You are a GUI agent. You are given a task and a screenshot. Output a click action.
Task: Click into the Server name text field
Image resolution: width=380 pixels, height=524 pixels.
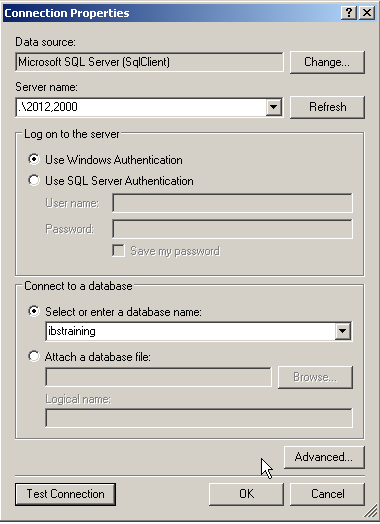coord(141,107)
